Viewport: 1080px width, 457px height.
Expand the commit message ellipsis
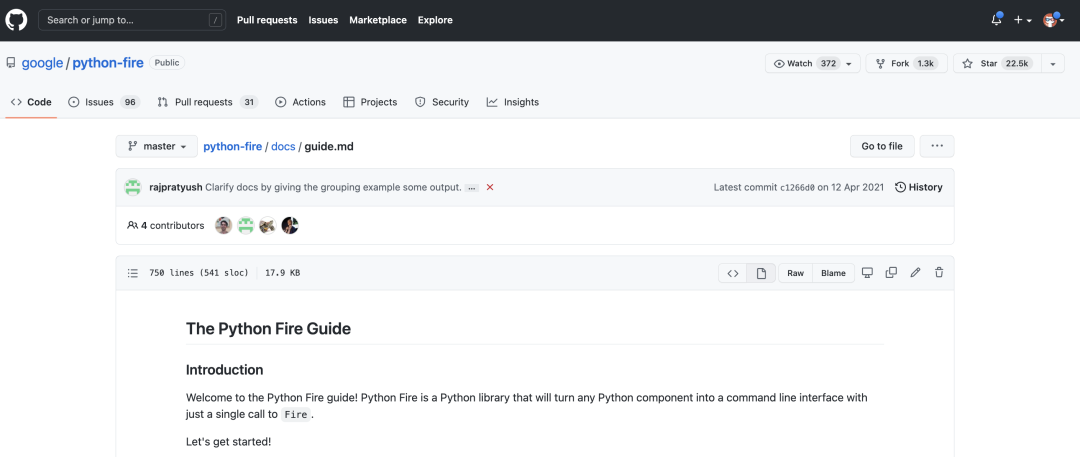tap(472, 187)
